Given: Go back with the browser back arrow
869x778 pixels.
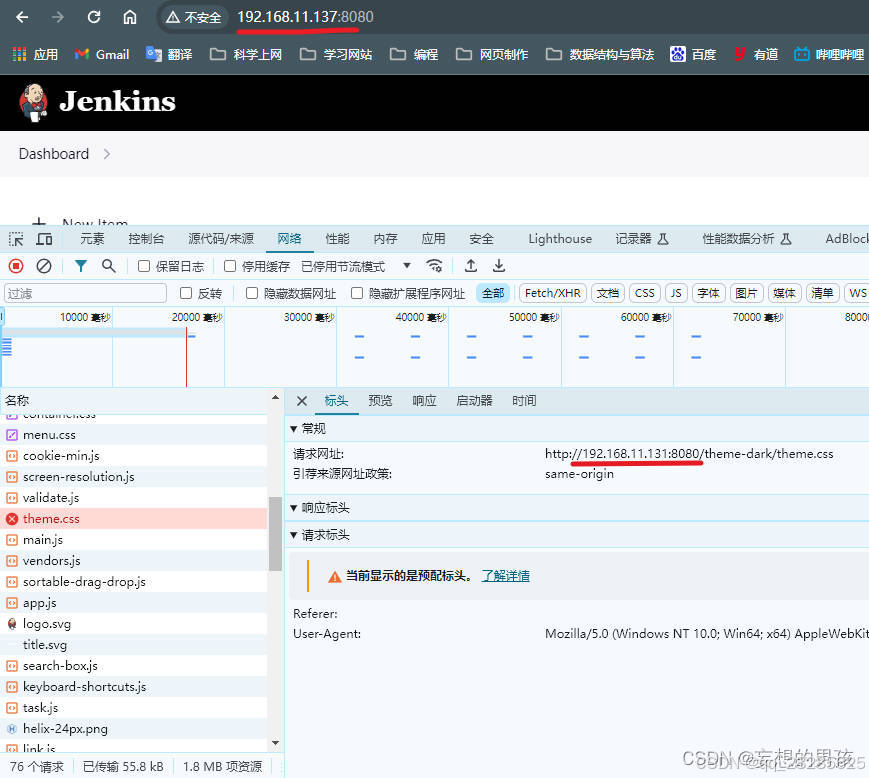Looking at the screenshot, I should click(x=22, y=17).
